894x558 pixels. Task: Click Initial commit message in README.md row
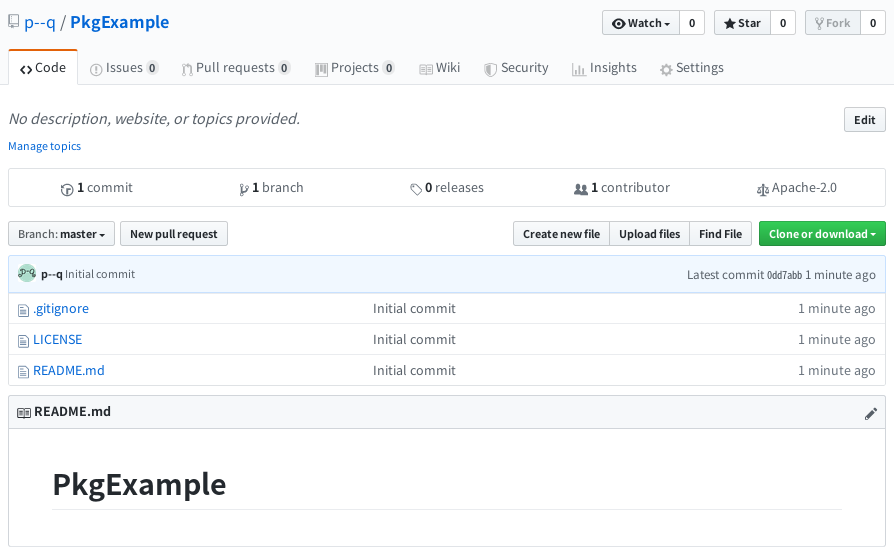click(415, 370)
